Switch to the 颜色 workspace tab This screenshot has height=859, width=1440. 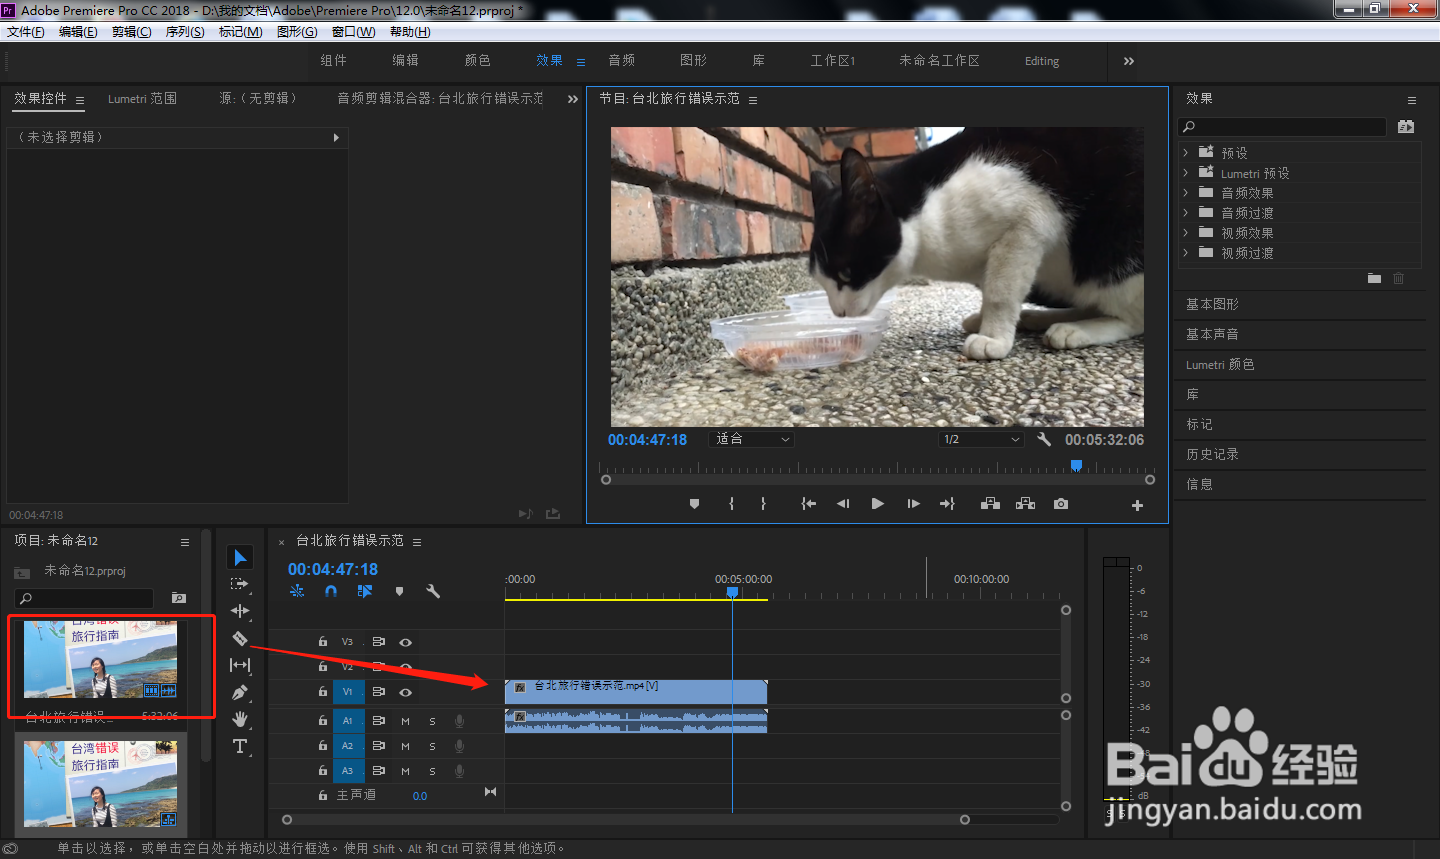coord(477,61)
